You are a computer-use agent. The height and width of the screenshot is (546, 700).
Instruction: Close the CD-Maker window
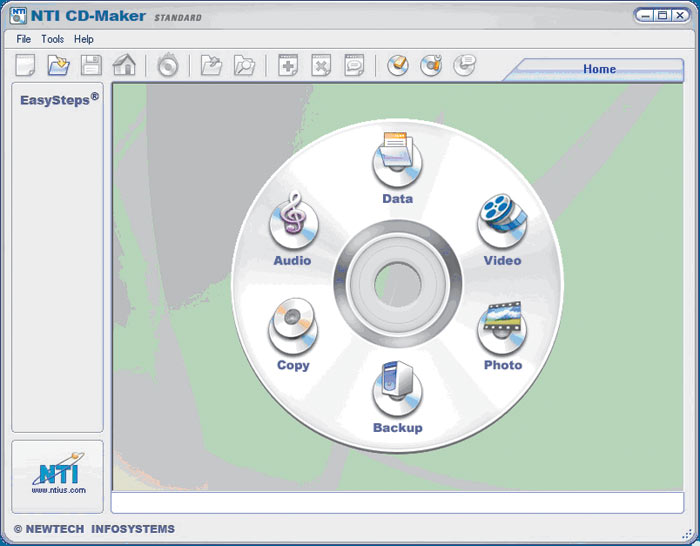coord(679,16)
